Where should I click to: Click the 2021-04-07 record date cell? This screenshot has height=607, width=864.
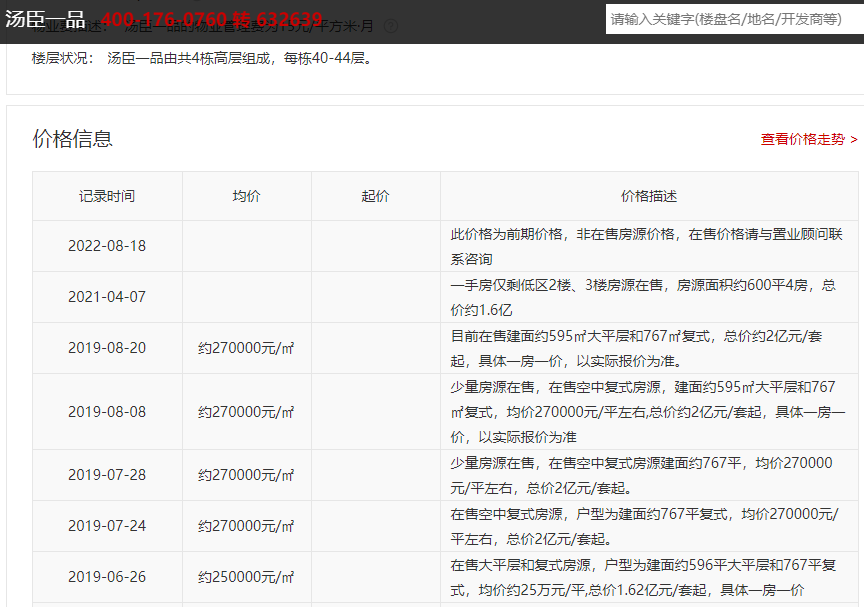click(x=107, y=297)
